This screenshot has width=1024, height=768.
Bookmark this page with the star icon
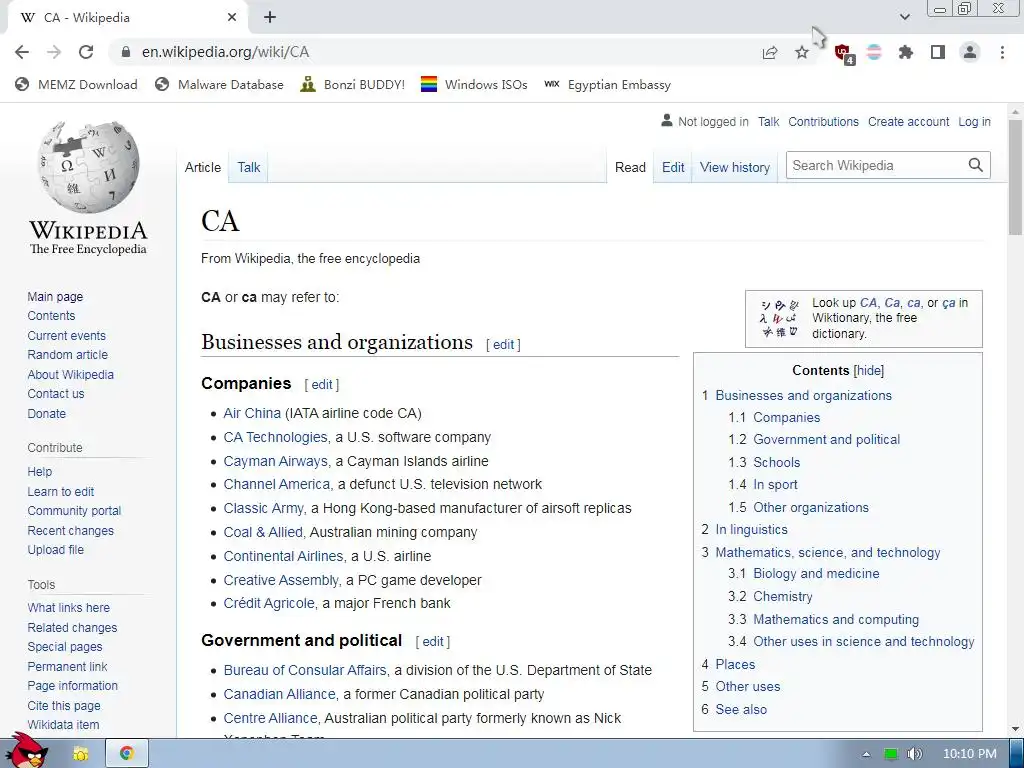[x=802, y=52]
